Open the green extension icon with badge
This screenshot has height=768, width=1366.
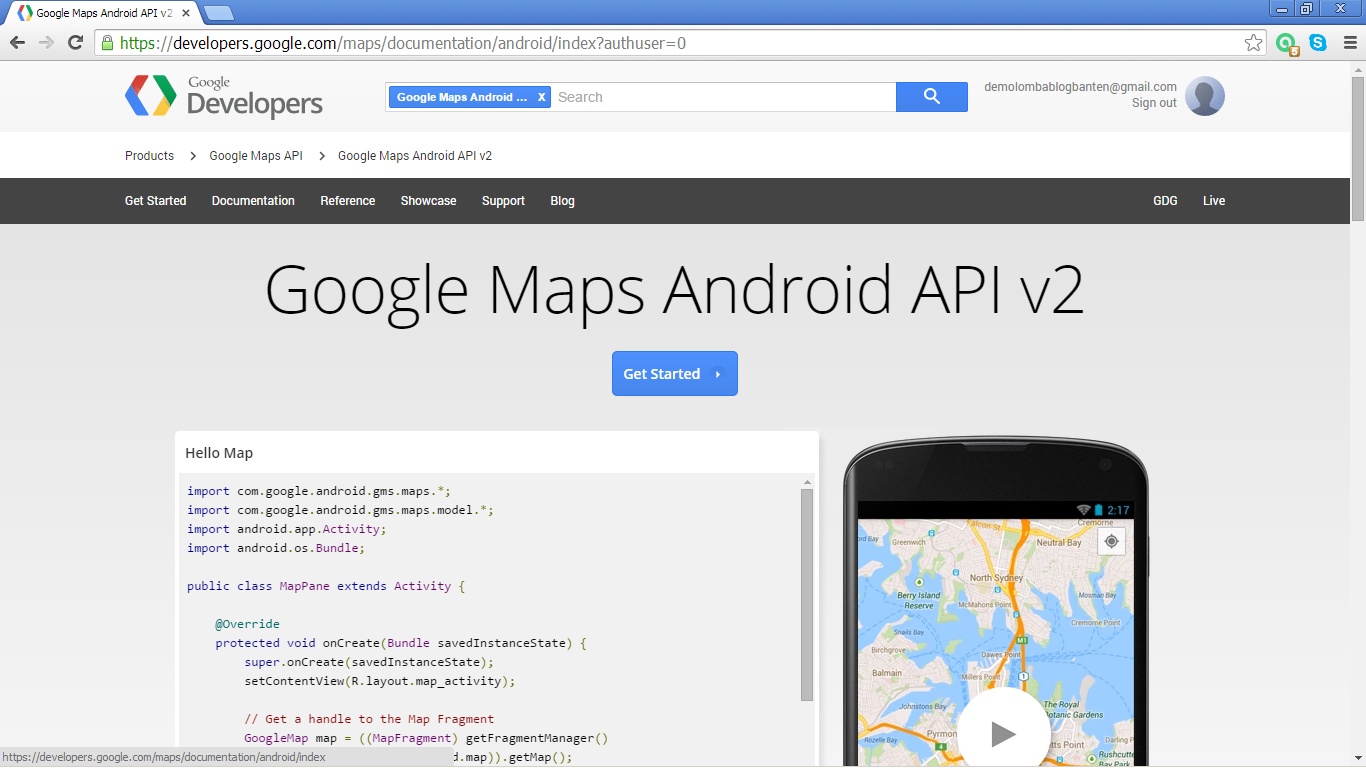coord(1287,44)
